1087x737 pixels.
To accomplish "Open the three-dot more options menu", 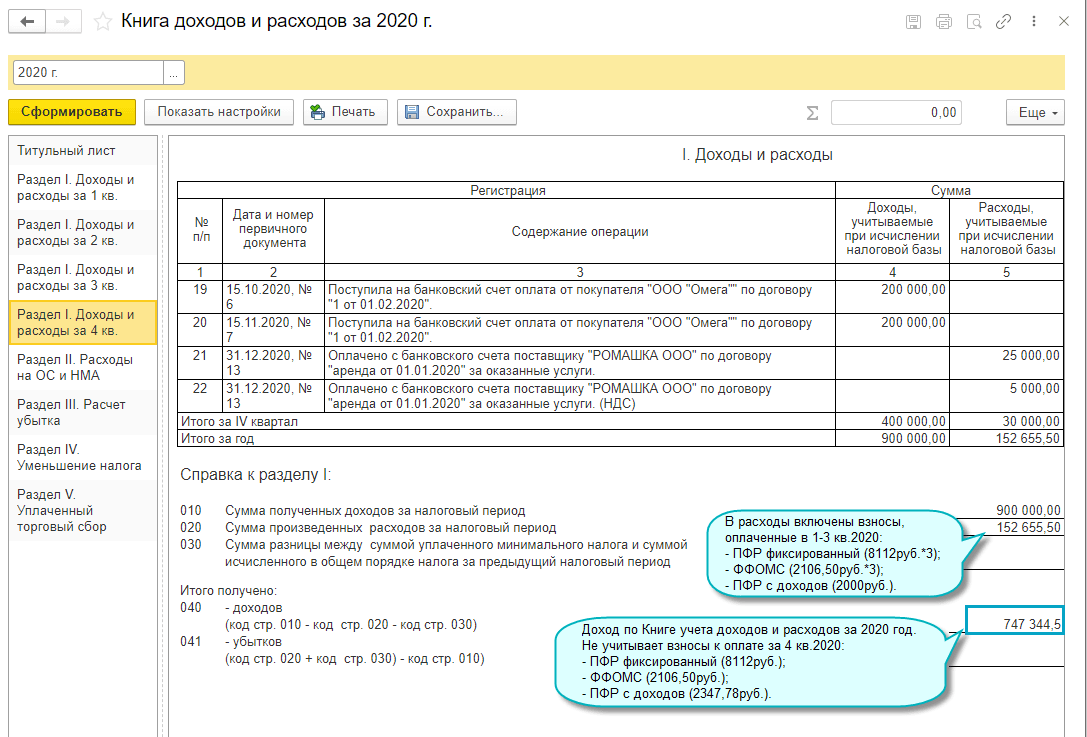I will (1034, 21).
